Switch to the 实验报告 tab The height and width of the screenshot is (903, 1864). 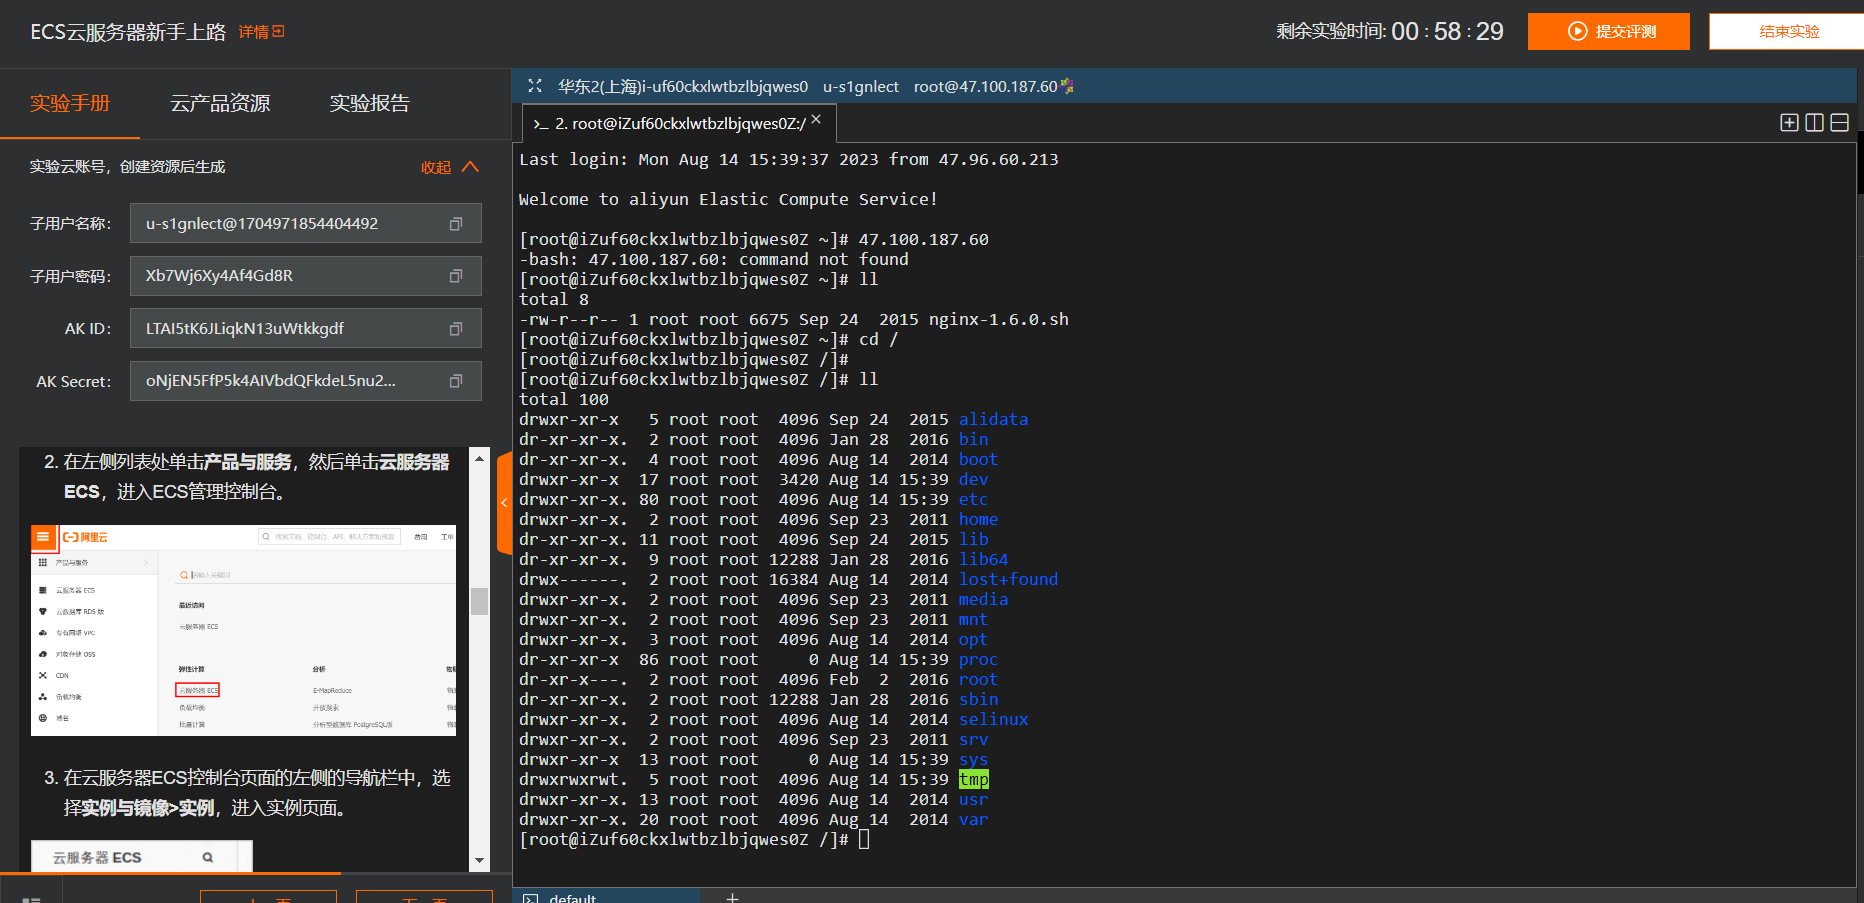pyautogui.click(x=370, y=103)
